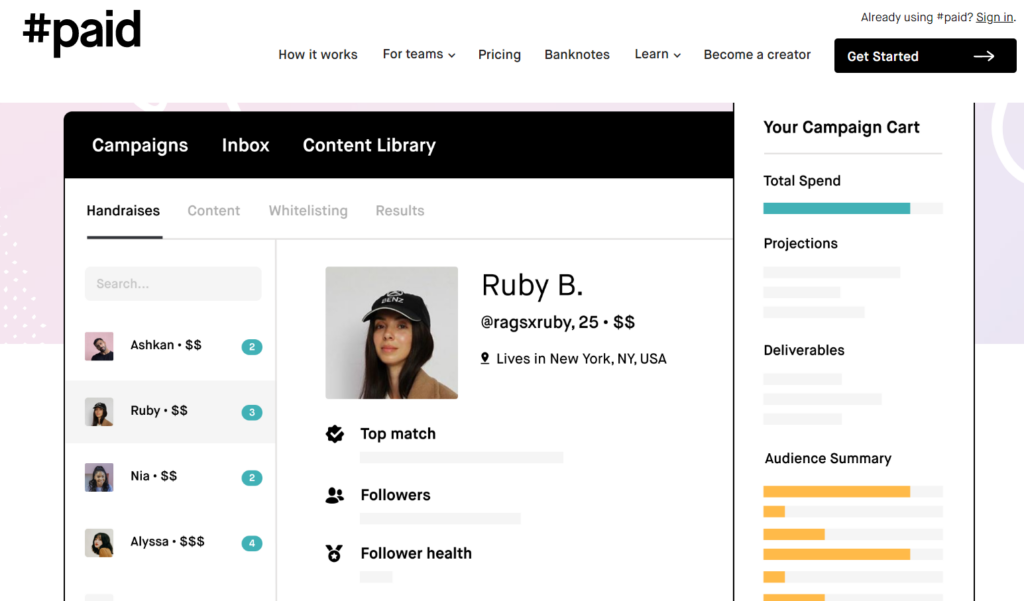Click Ruby's badge showing 3

point(252,412)
